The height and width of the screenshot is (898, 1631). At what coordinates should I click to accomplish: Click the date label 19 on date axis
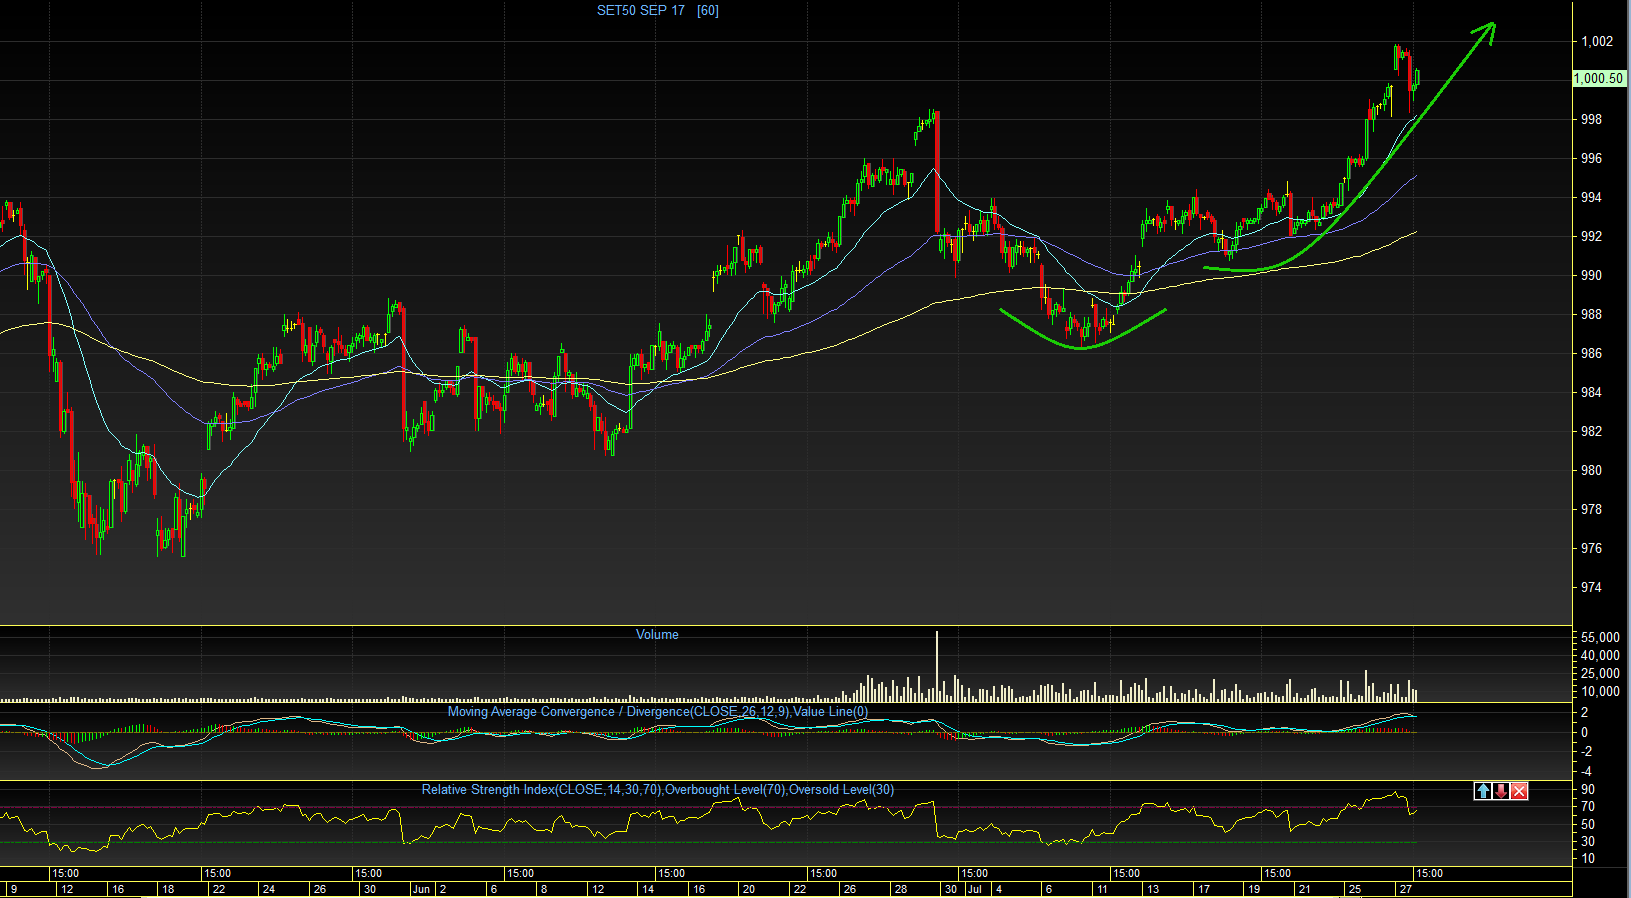[x=1253, y=889]
